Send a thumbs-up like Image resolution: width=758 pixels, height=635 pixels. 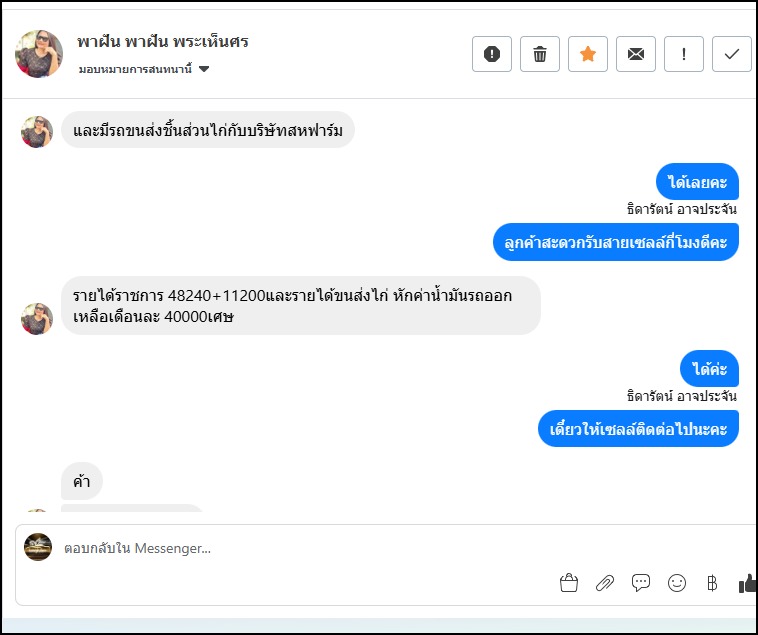point(747,583)
